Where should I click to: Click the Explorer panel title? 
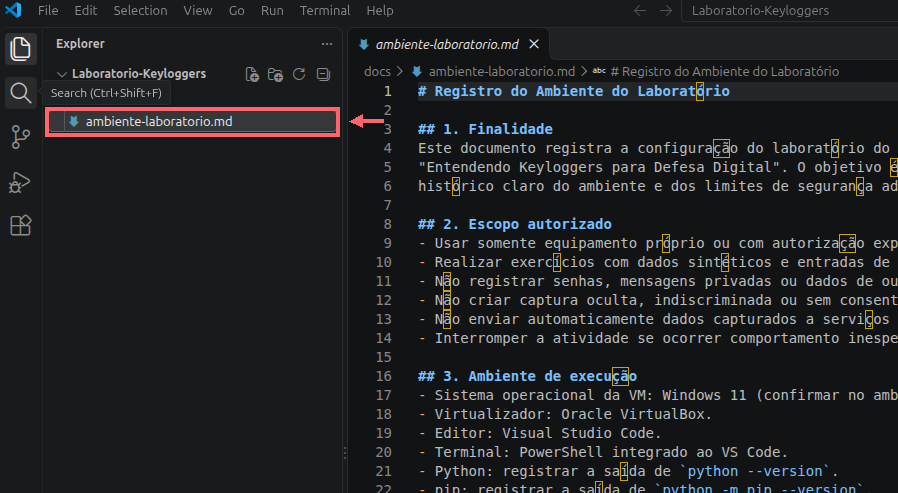tap(80, 44)
